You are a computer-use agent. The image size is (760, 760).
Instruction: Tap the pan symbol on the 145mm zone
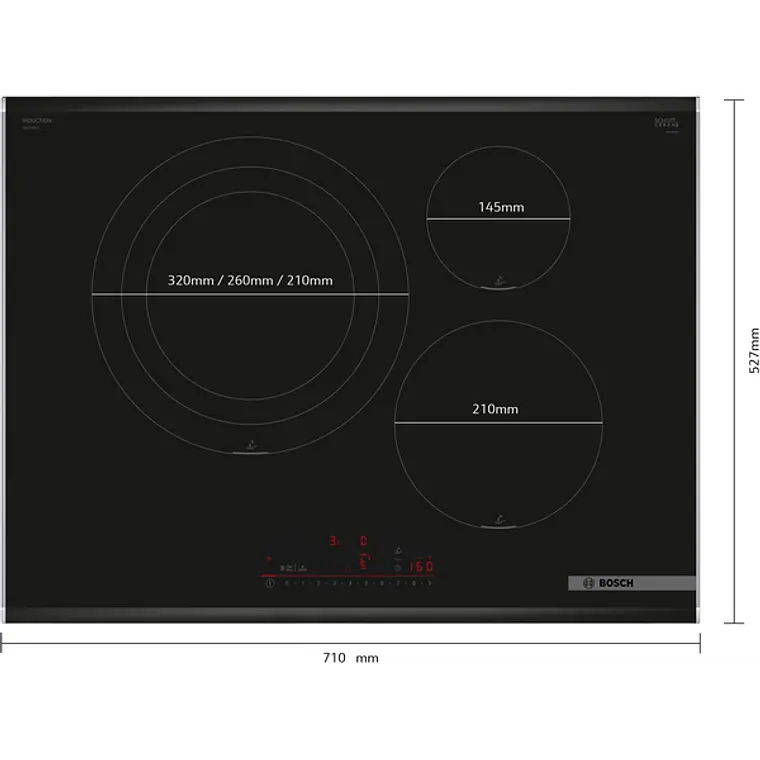[500, 281]
